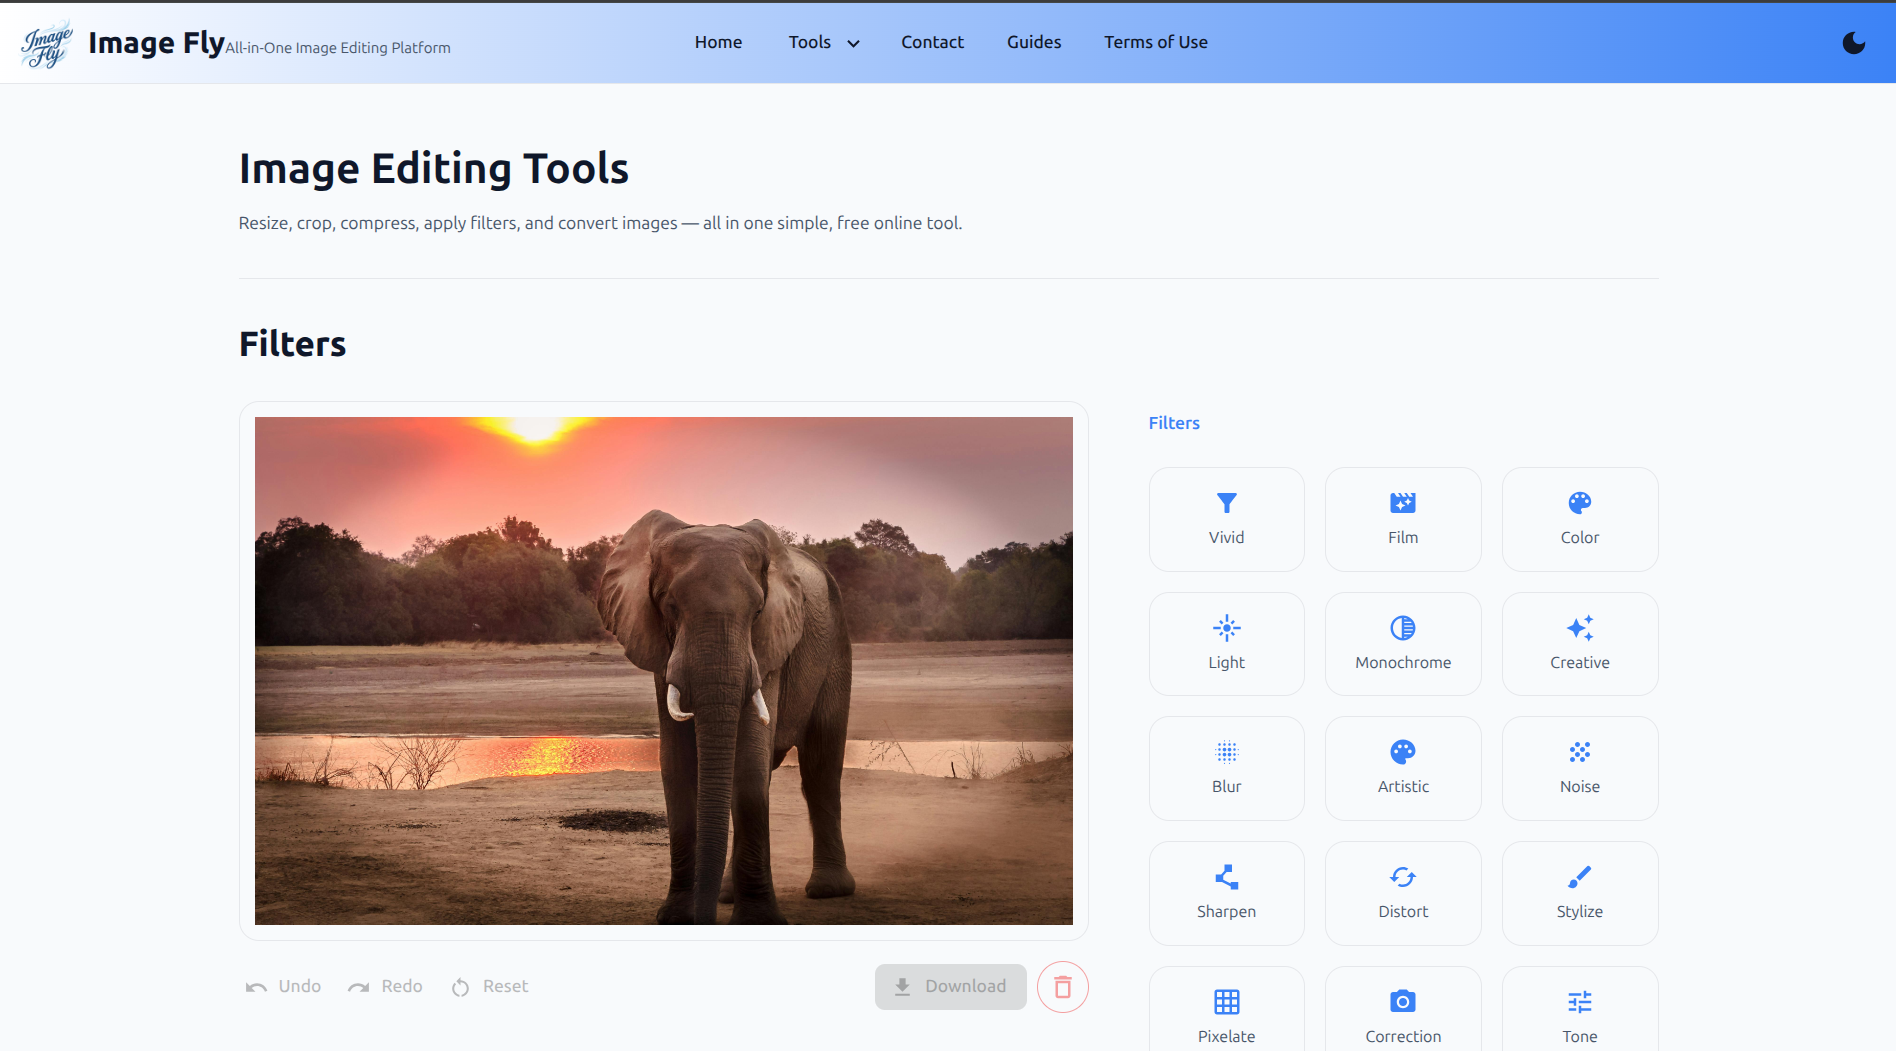Image resolution: width=1896 pixels, height=1051 pixels.
Task: Apply the Sharpen filter
Action: pos(1226,893)
